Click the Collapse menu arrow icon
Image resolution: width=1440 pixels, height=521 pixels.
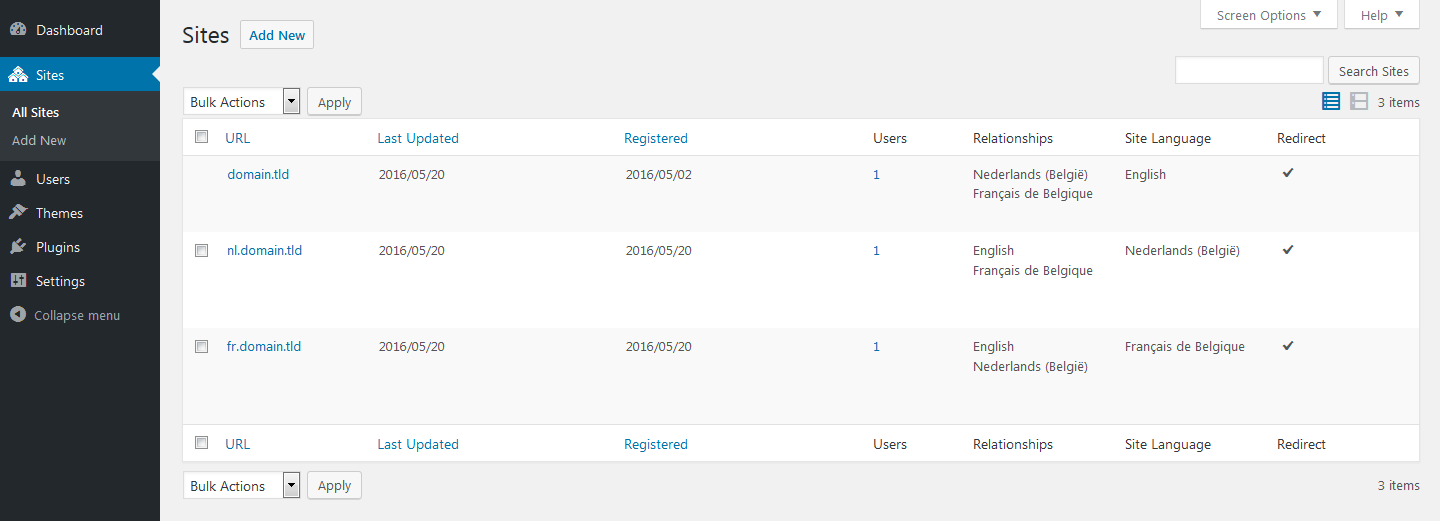(18, 315)
